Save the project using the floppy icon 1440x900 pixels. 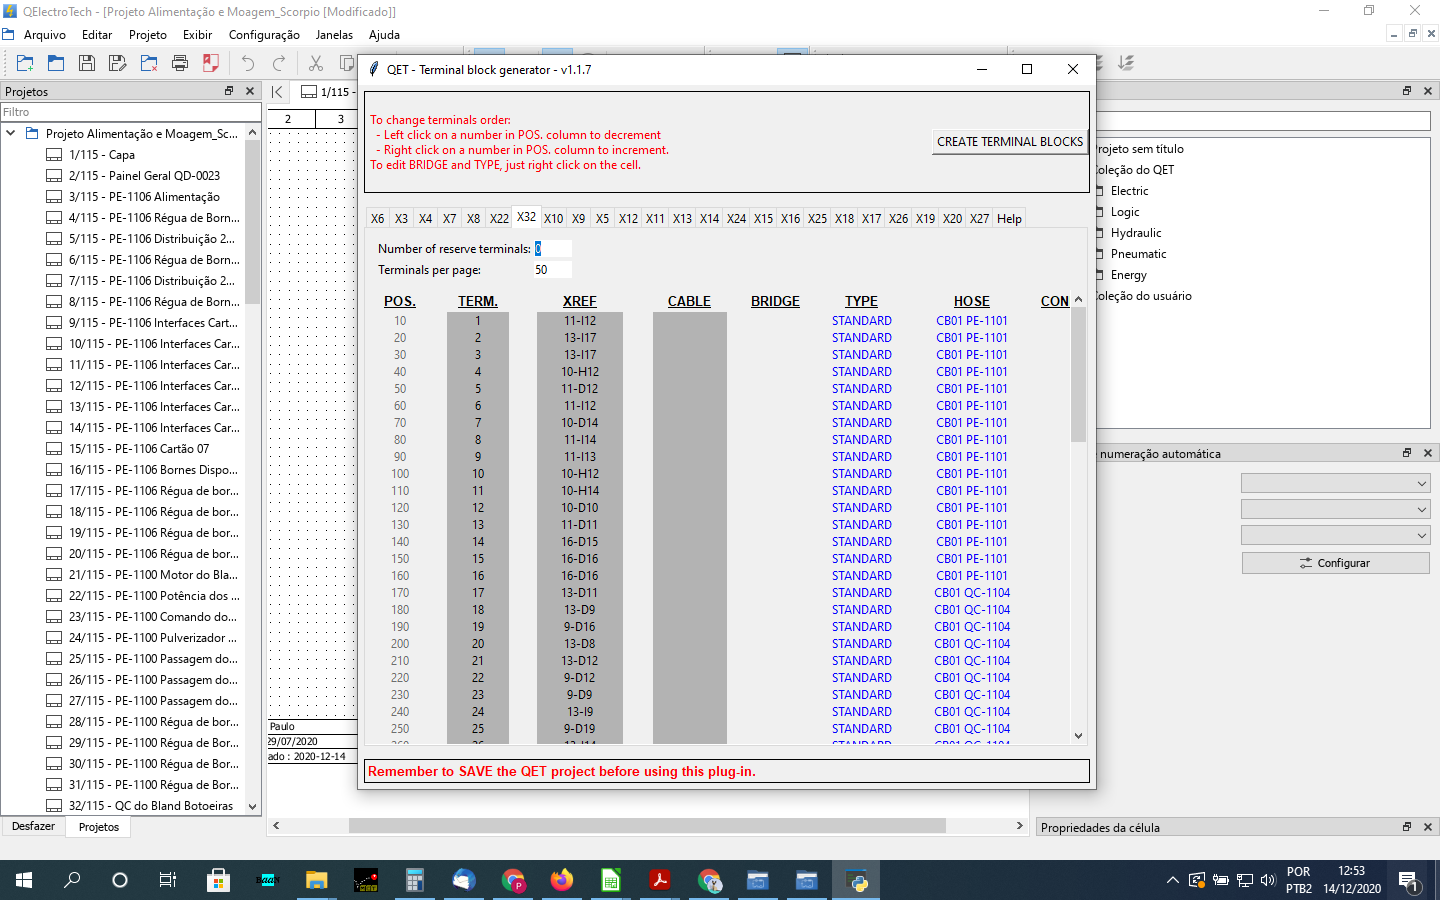coord(87,63)
